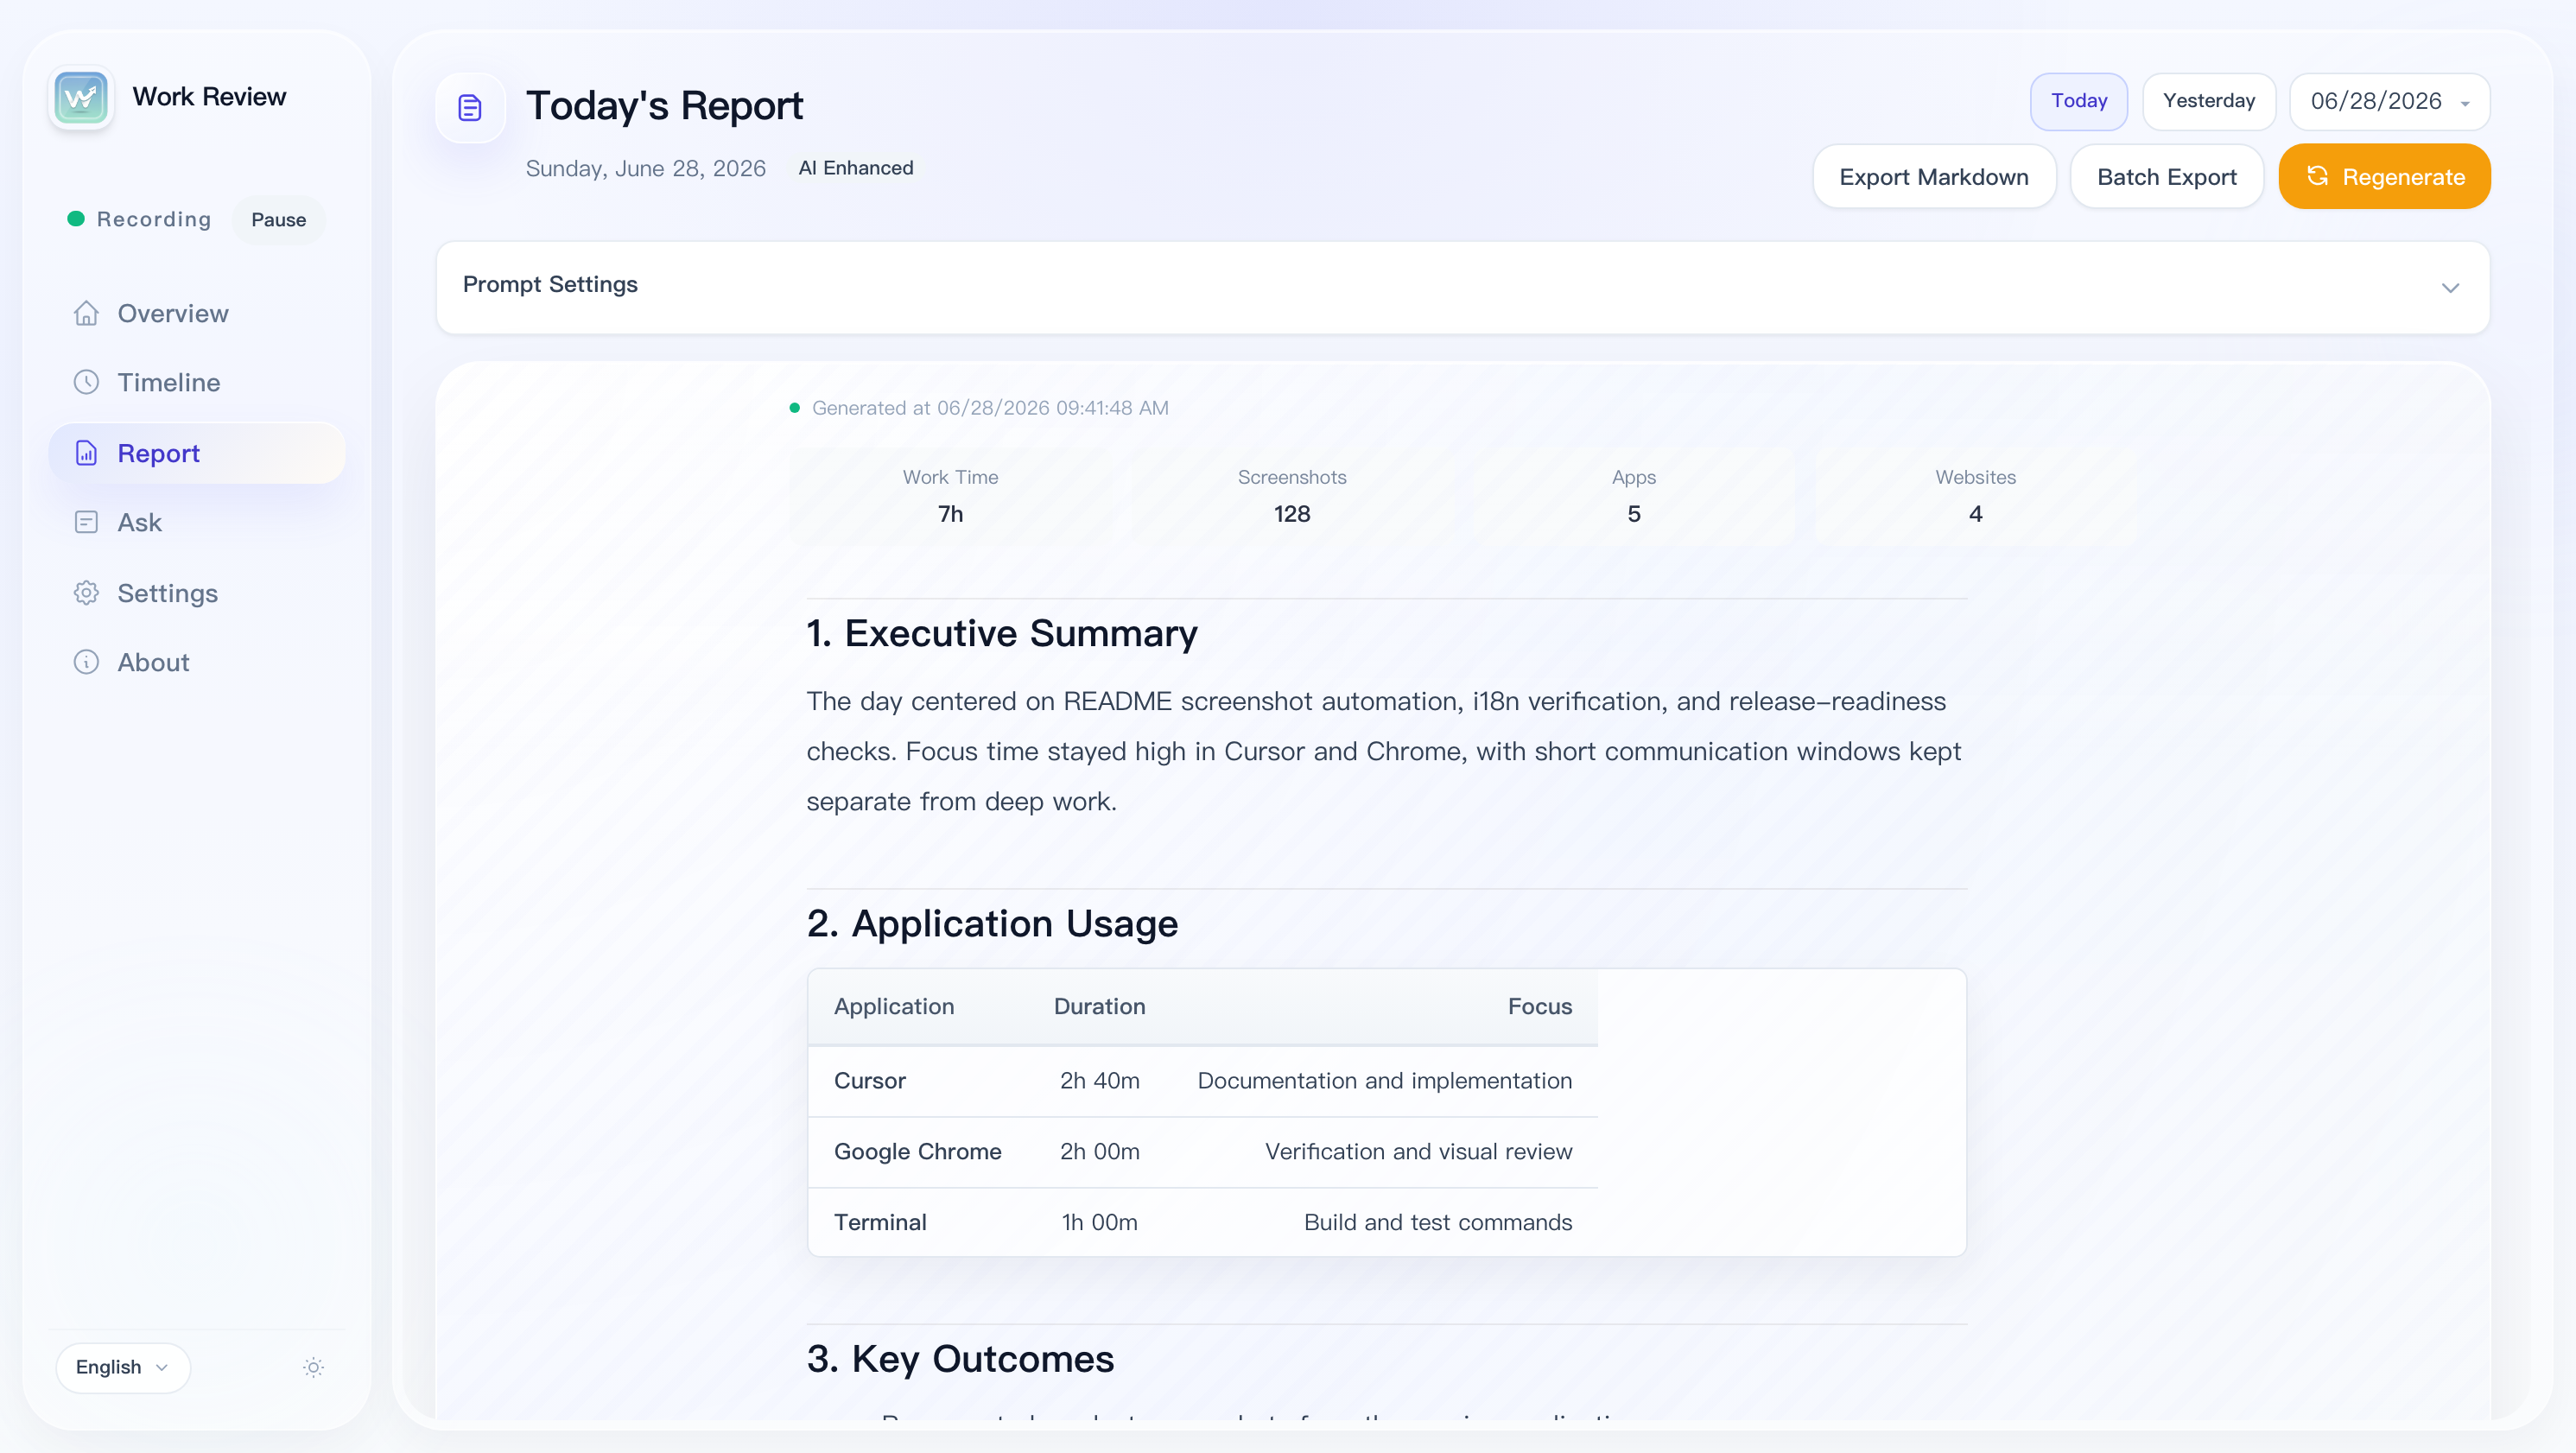Click the Settings gear icon

(x=86, y=593)
